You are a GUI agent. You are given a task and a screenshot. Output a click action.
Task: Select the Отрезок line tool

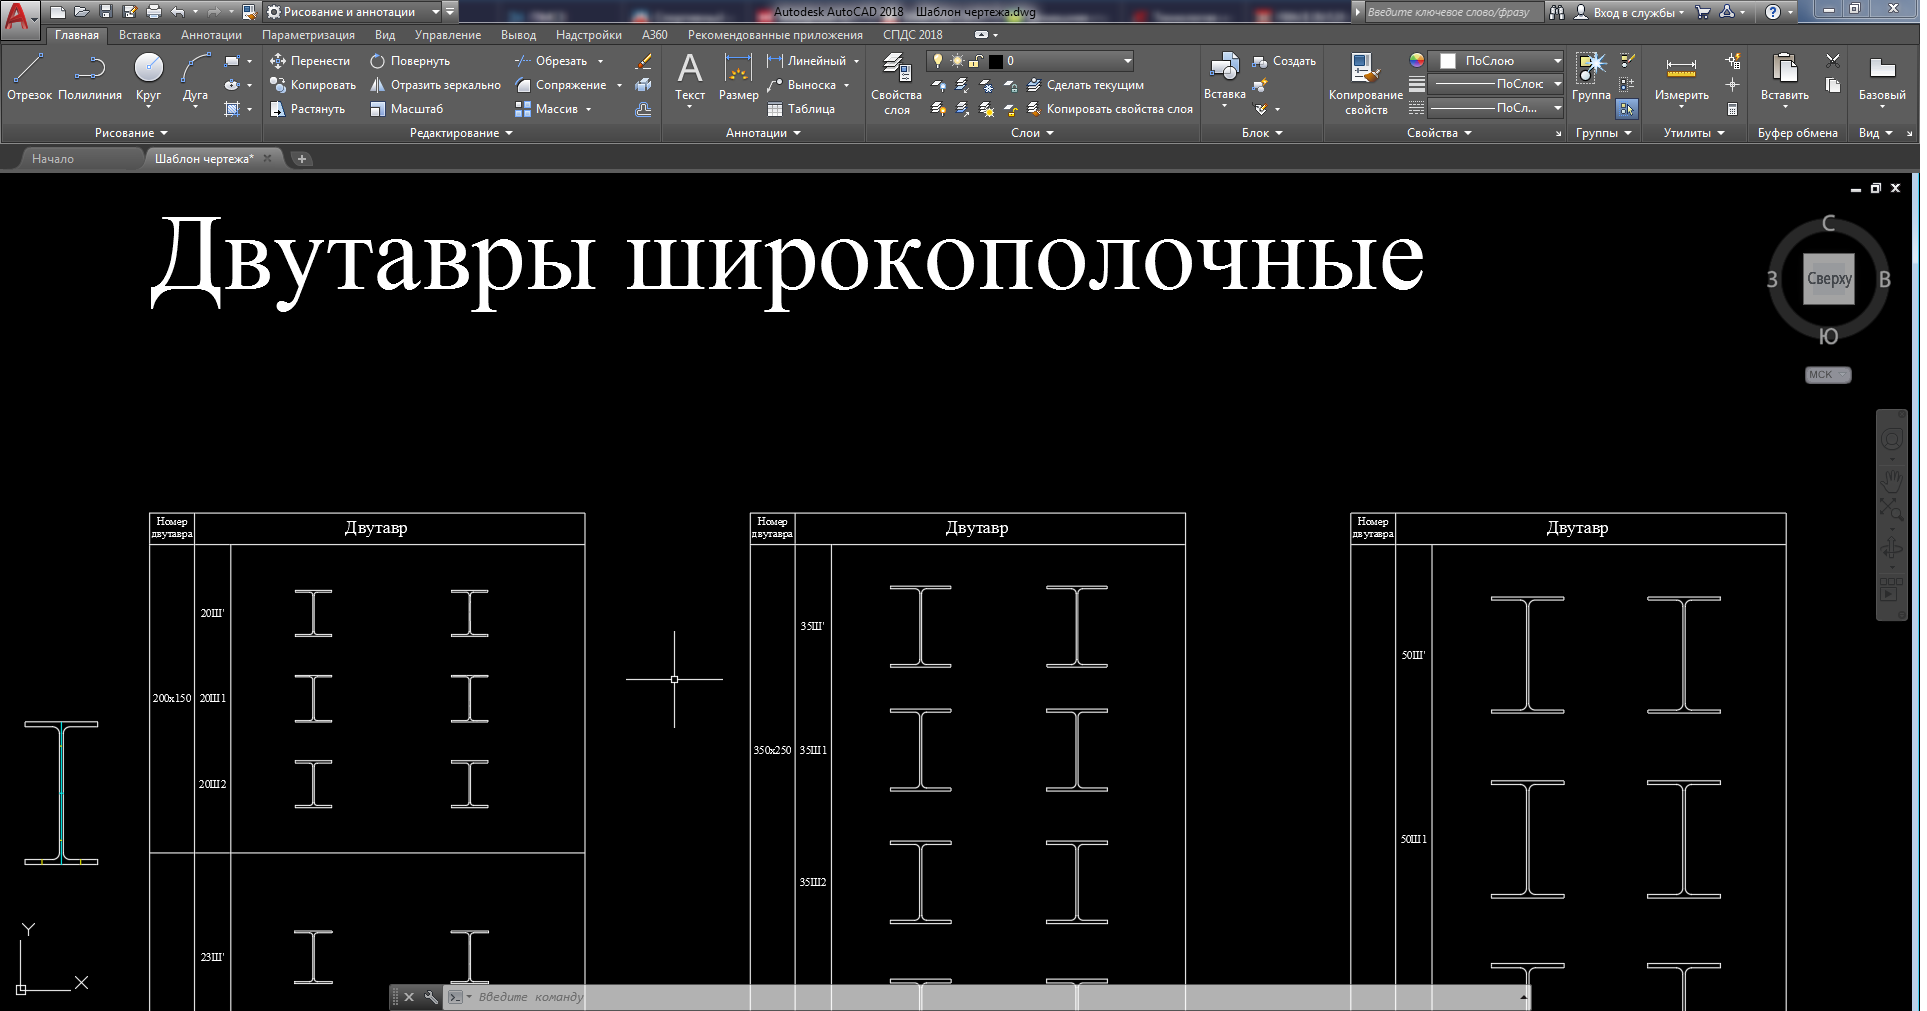click(x=29, y=78)
